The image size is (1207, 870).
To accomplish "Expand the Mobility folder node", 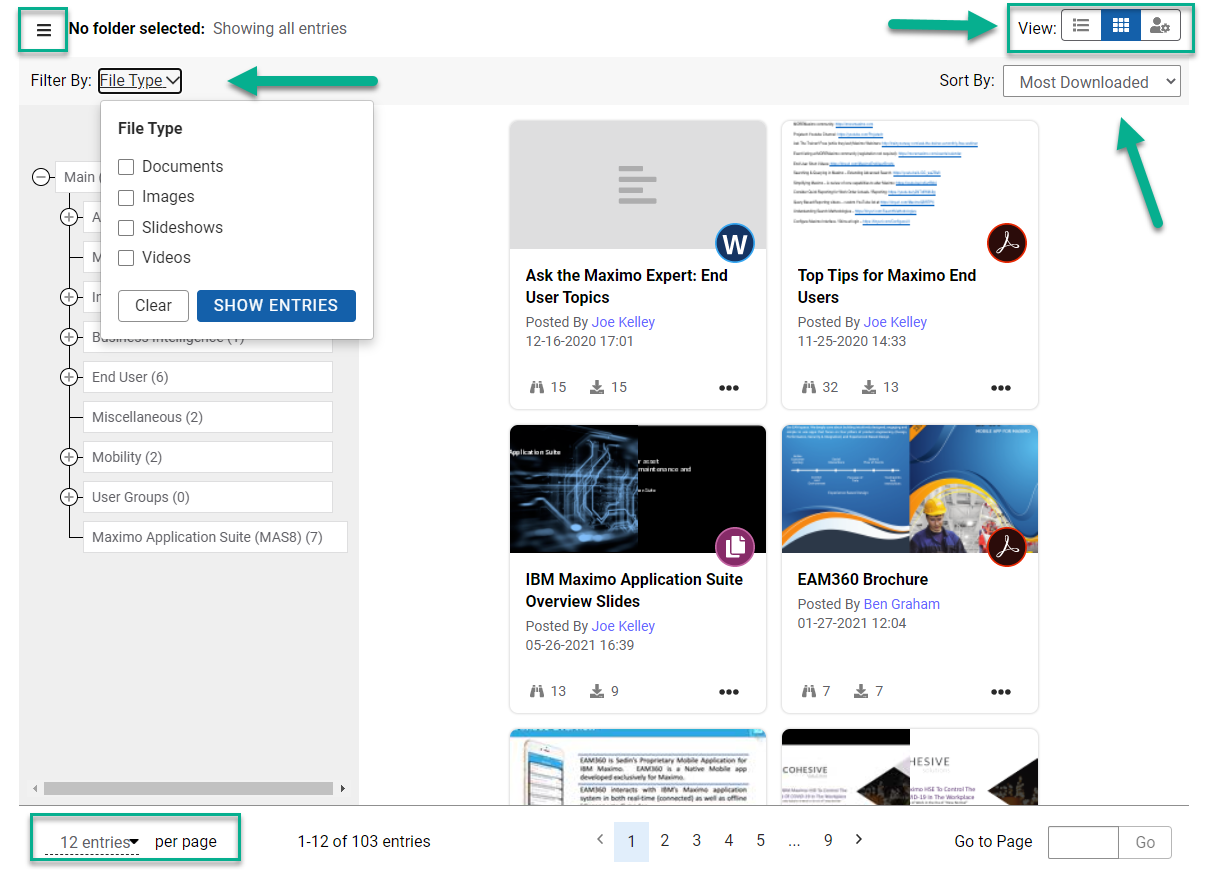I will (69, 457).
